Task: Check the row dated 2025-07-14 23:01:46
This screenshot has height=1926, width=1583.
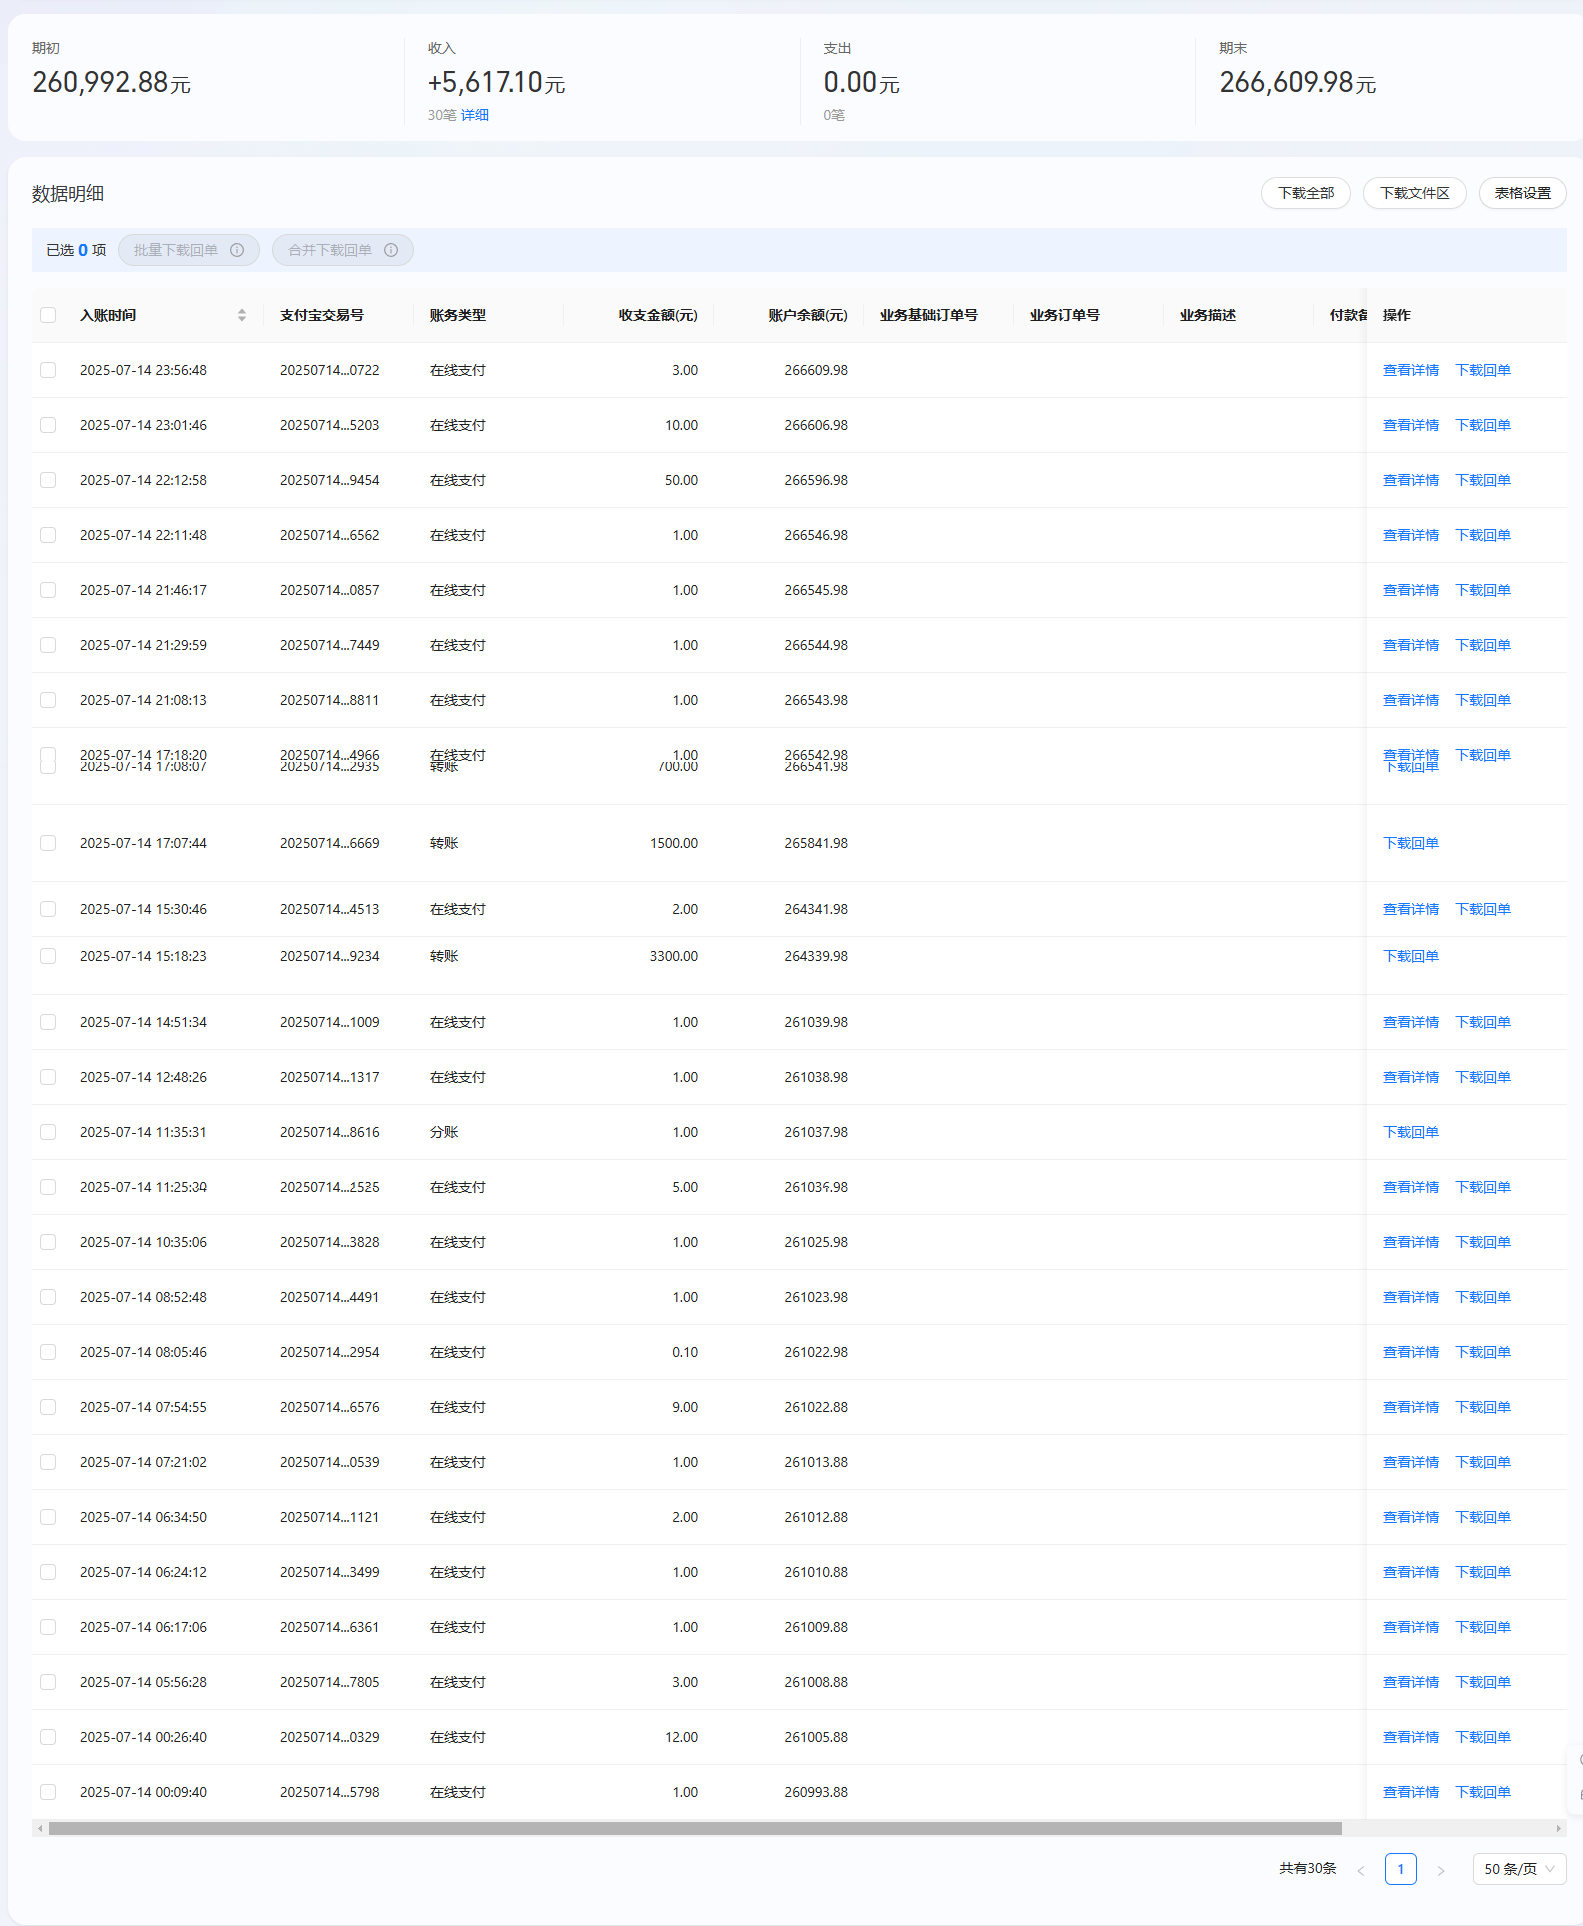Action: 48,425
